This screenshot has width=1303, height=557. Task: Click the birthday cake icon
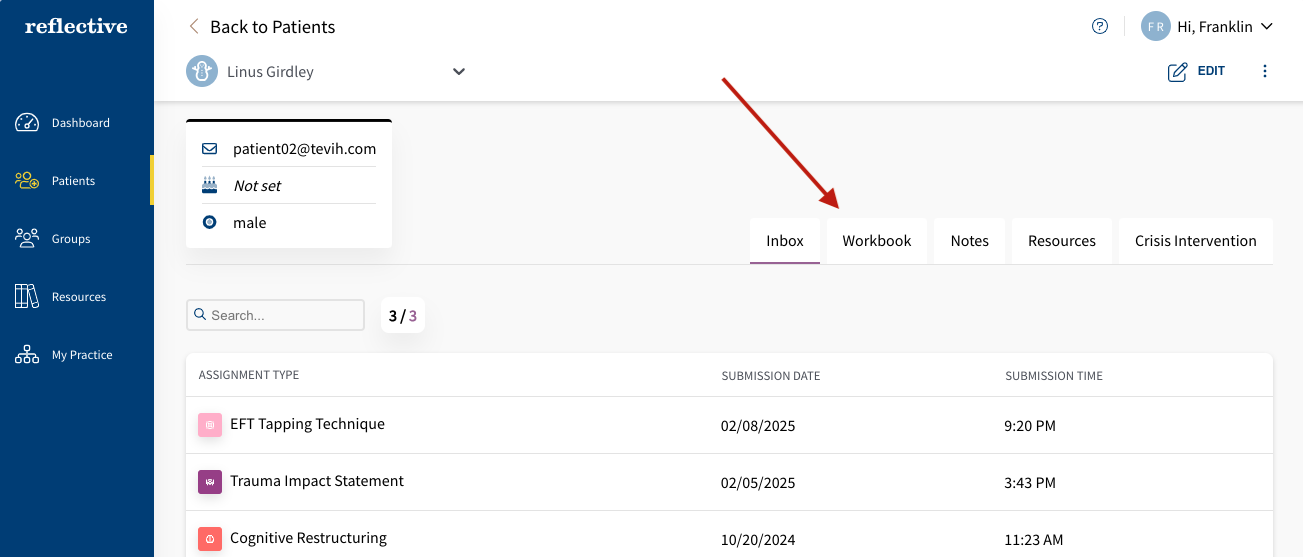click(209, 185)
